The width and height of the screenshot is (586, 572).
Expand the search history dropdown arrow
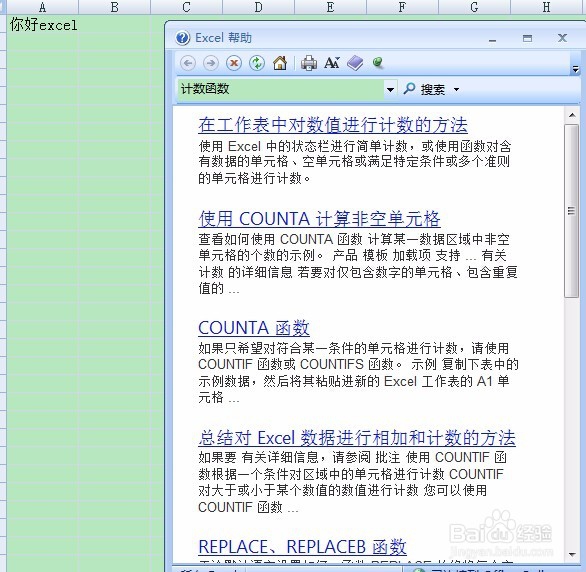(x=390, y=90)
